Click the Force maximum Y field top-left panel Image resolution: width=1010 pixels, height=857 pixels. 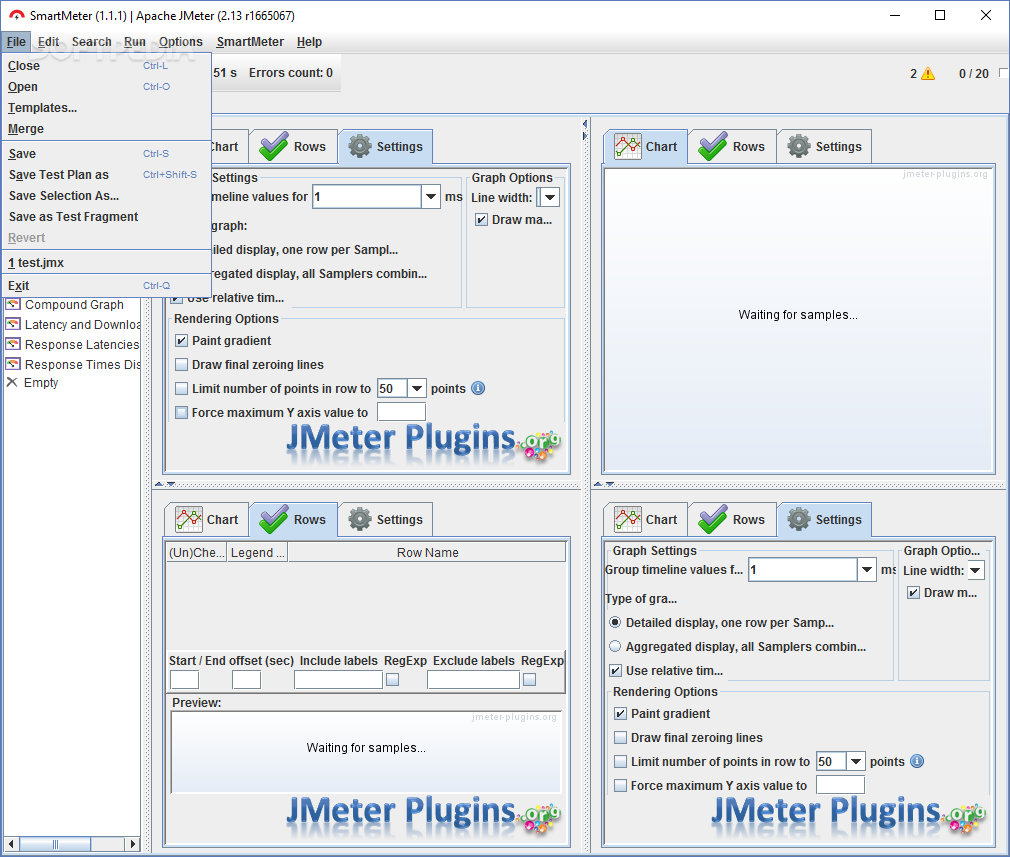(x=401, y=412)
